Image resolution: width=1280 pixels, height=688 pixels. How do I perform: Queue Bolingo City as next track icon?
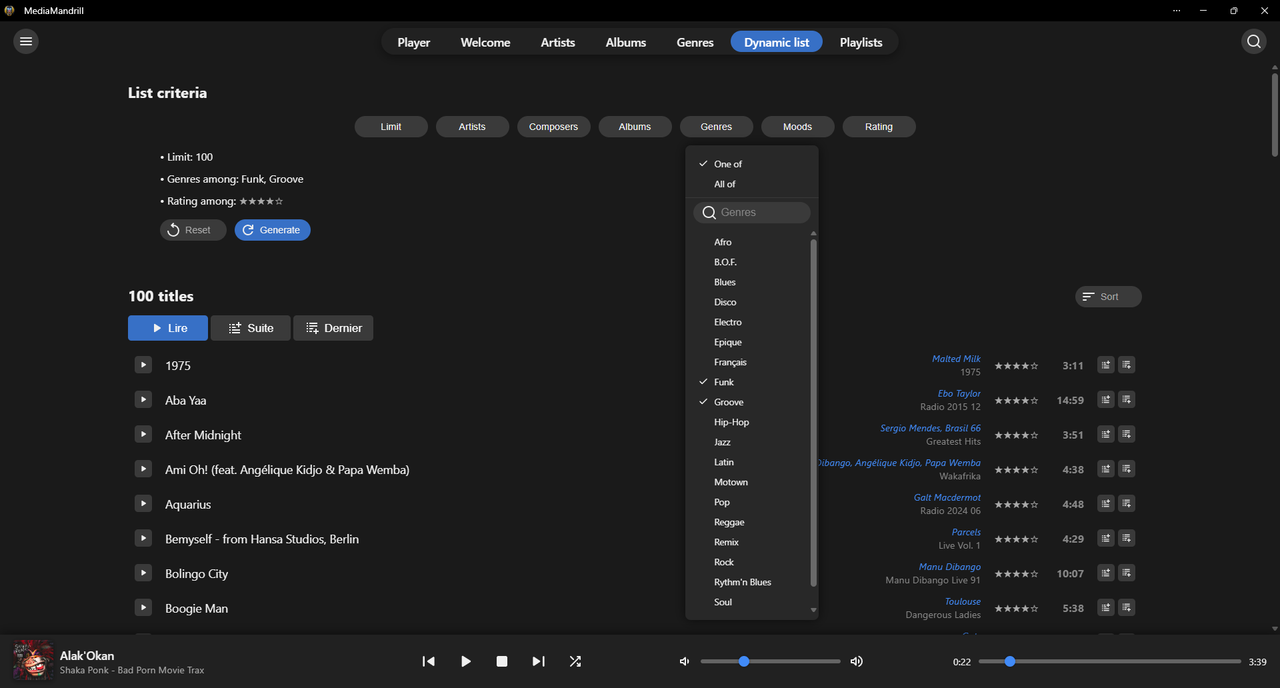1106,573
